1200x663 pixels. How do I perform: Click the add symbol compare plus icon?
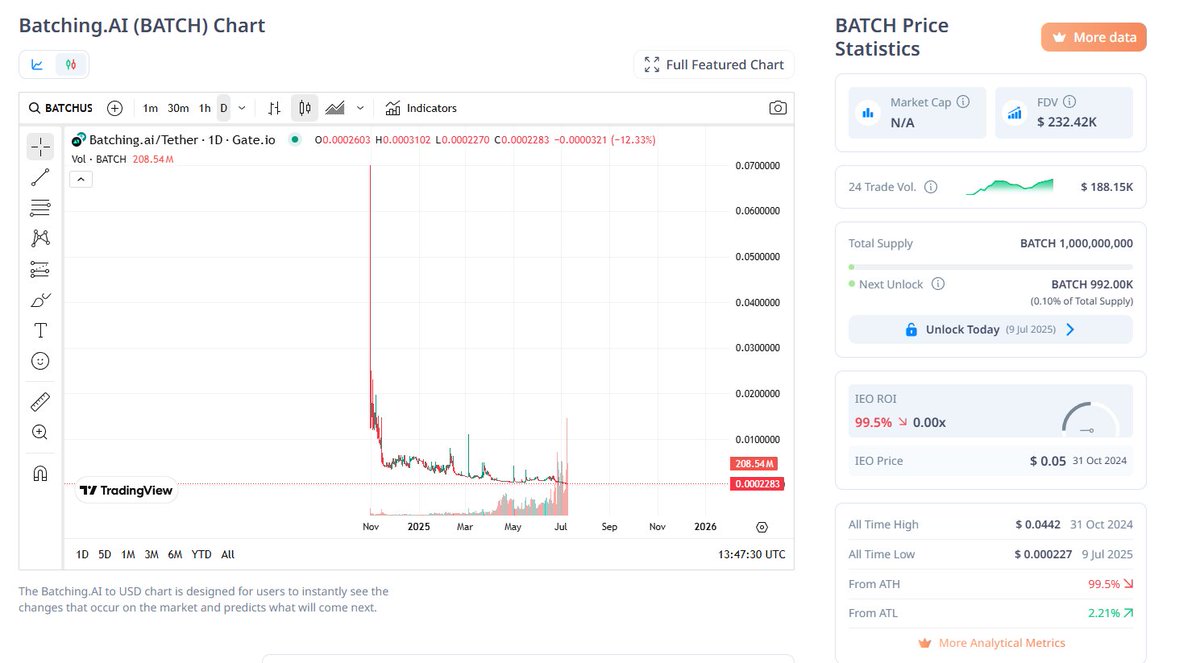(115, 108)
